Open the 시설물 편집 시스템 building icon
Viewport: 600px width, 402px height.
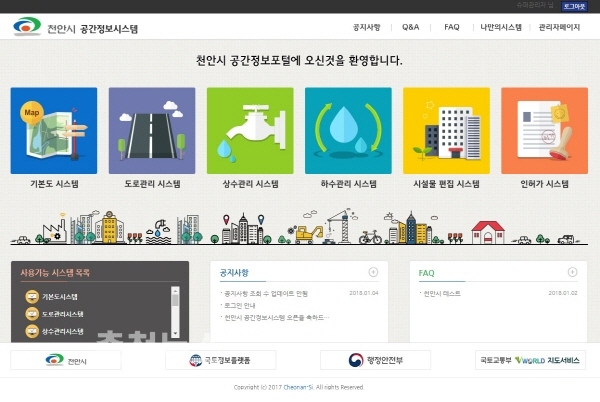click(x=446, y=131)
